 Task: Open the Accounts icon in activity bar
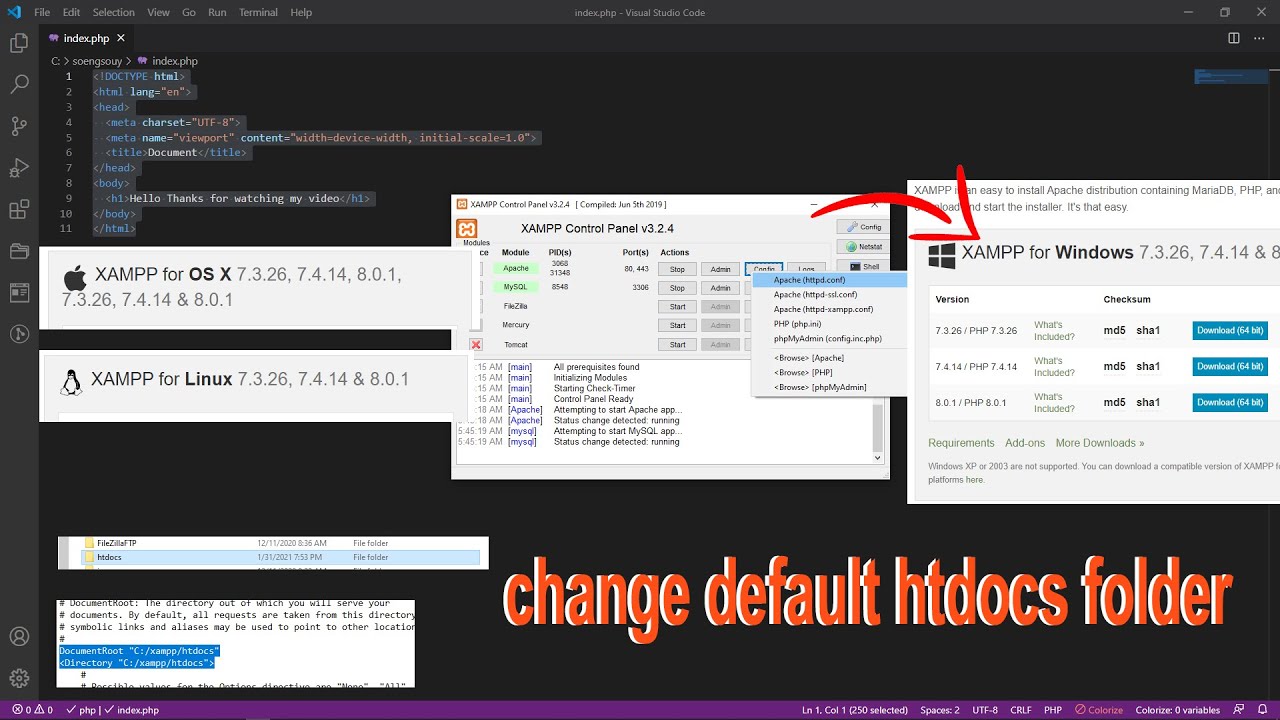click(x=18, y=636)
